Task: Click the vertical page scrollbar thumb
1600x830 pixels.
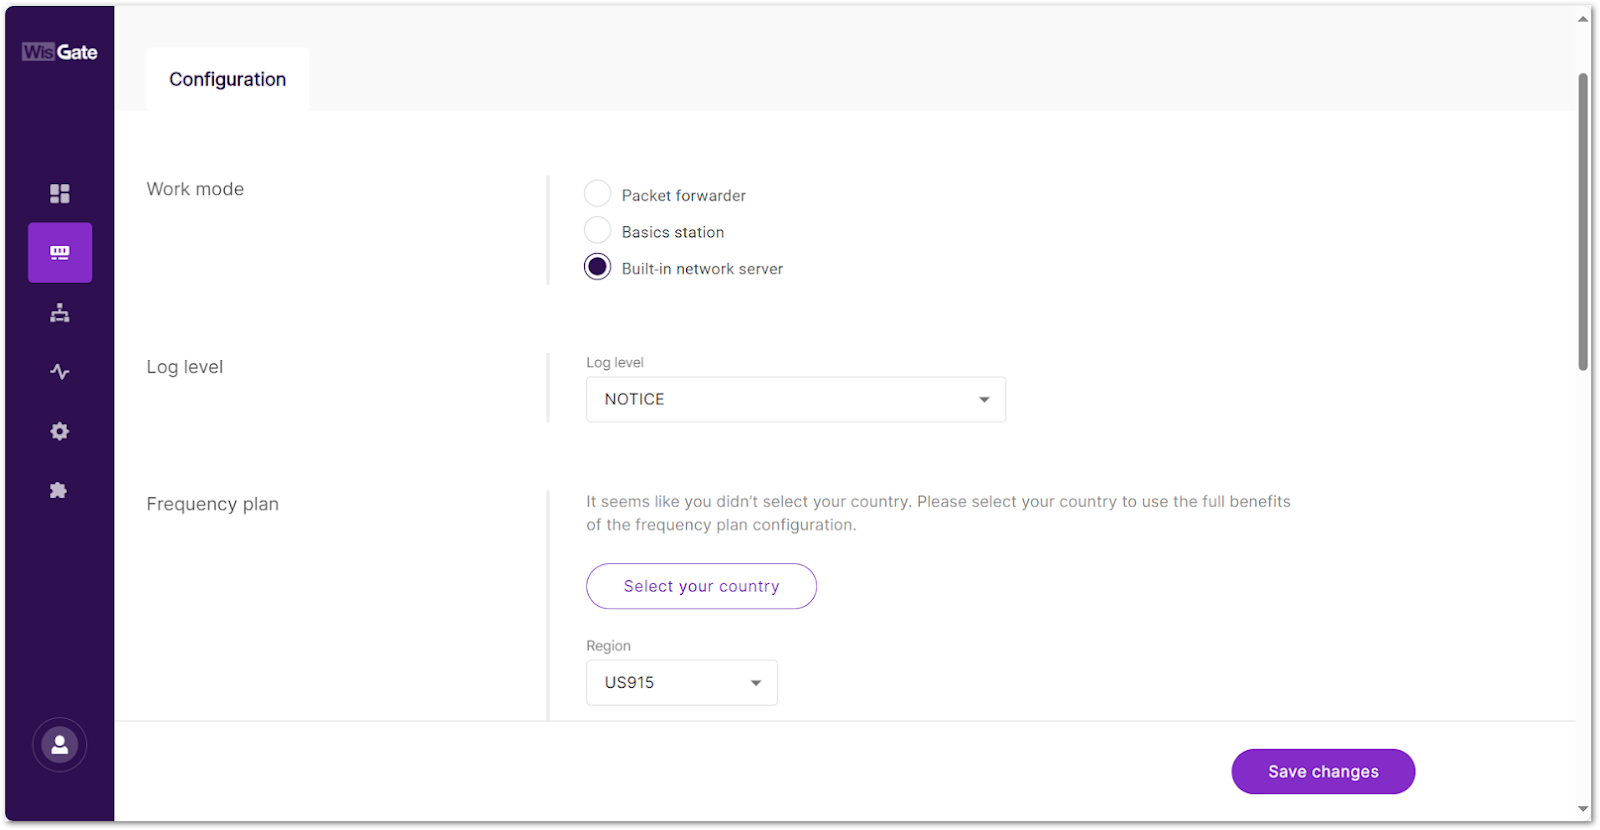Action: tap(1583, 220)
